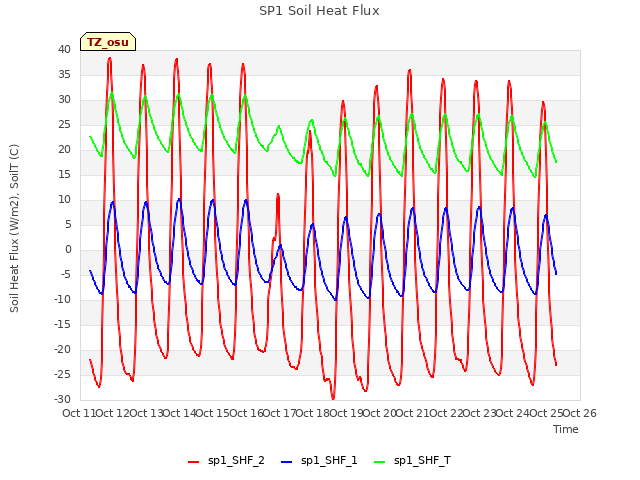
Task: Select the sp1_SHF_1 legend label
Action: tap(329, 460)
